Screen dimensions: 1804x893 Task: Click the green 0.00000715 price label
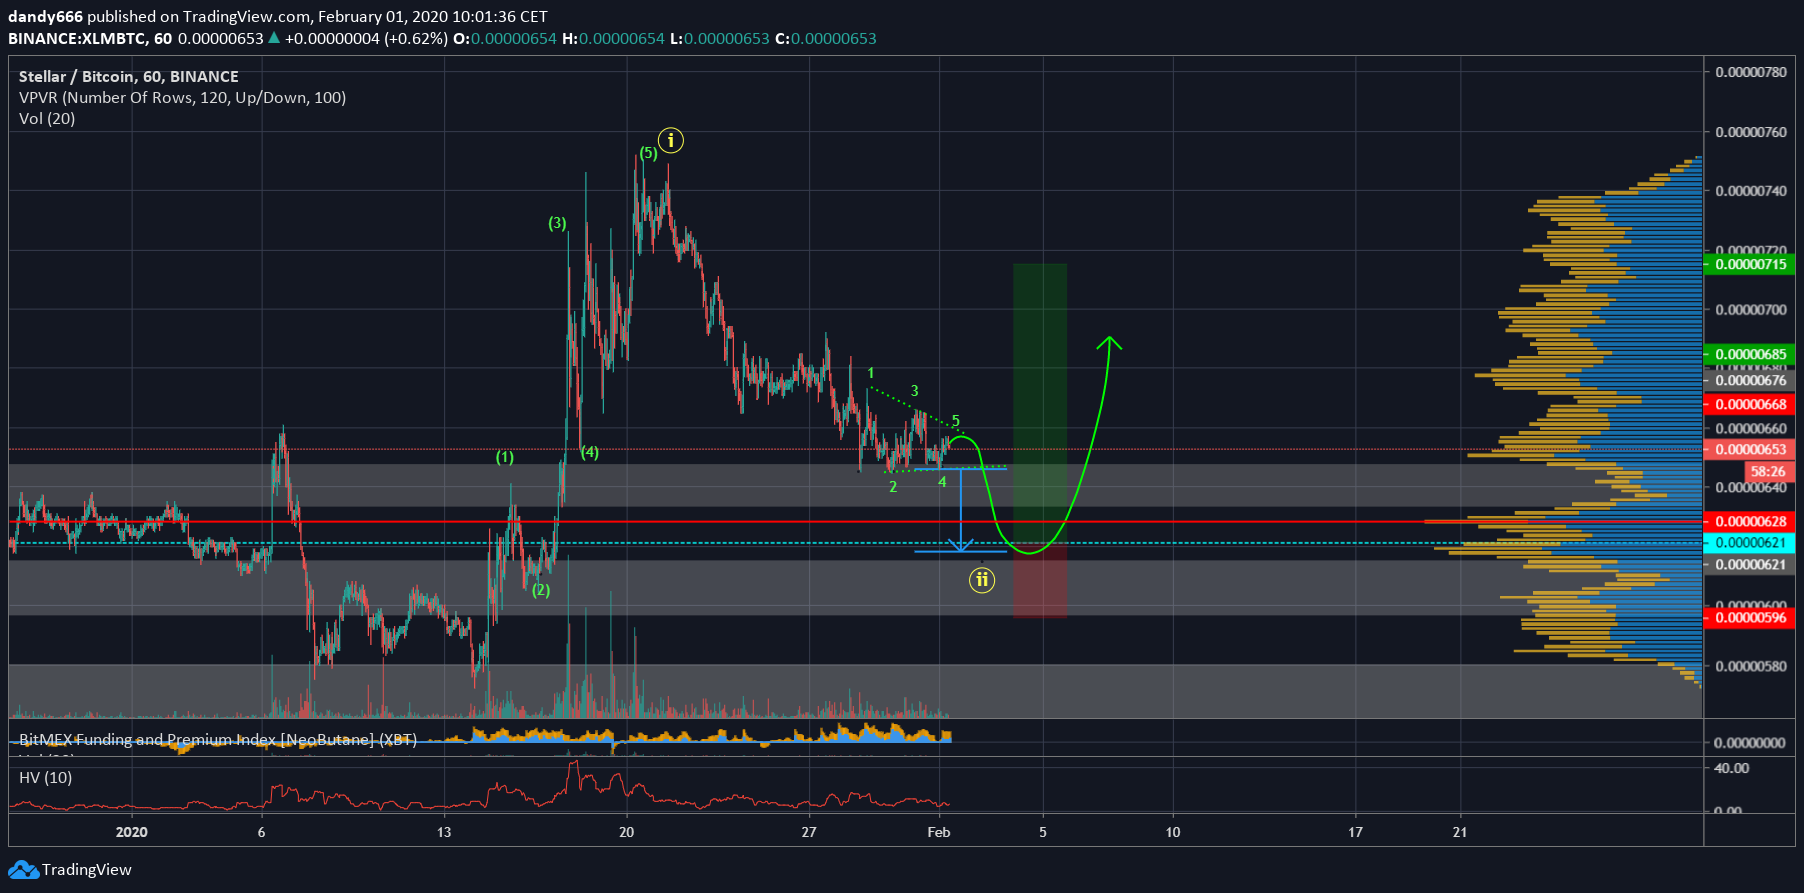point(1749,264)
